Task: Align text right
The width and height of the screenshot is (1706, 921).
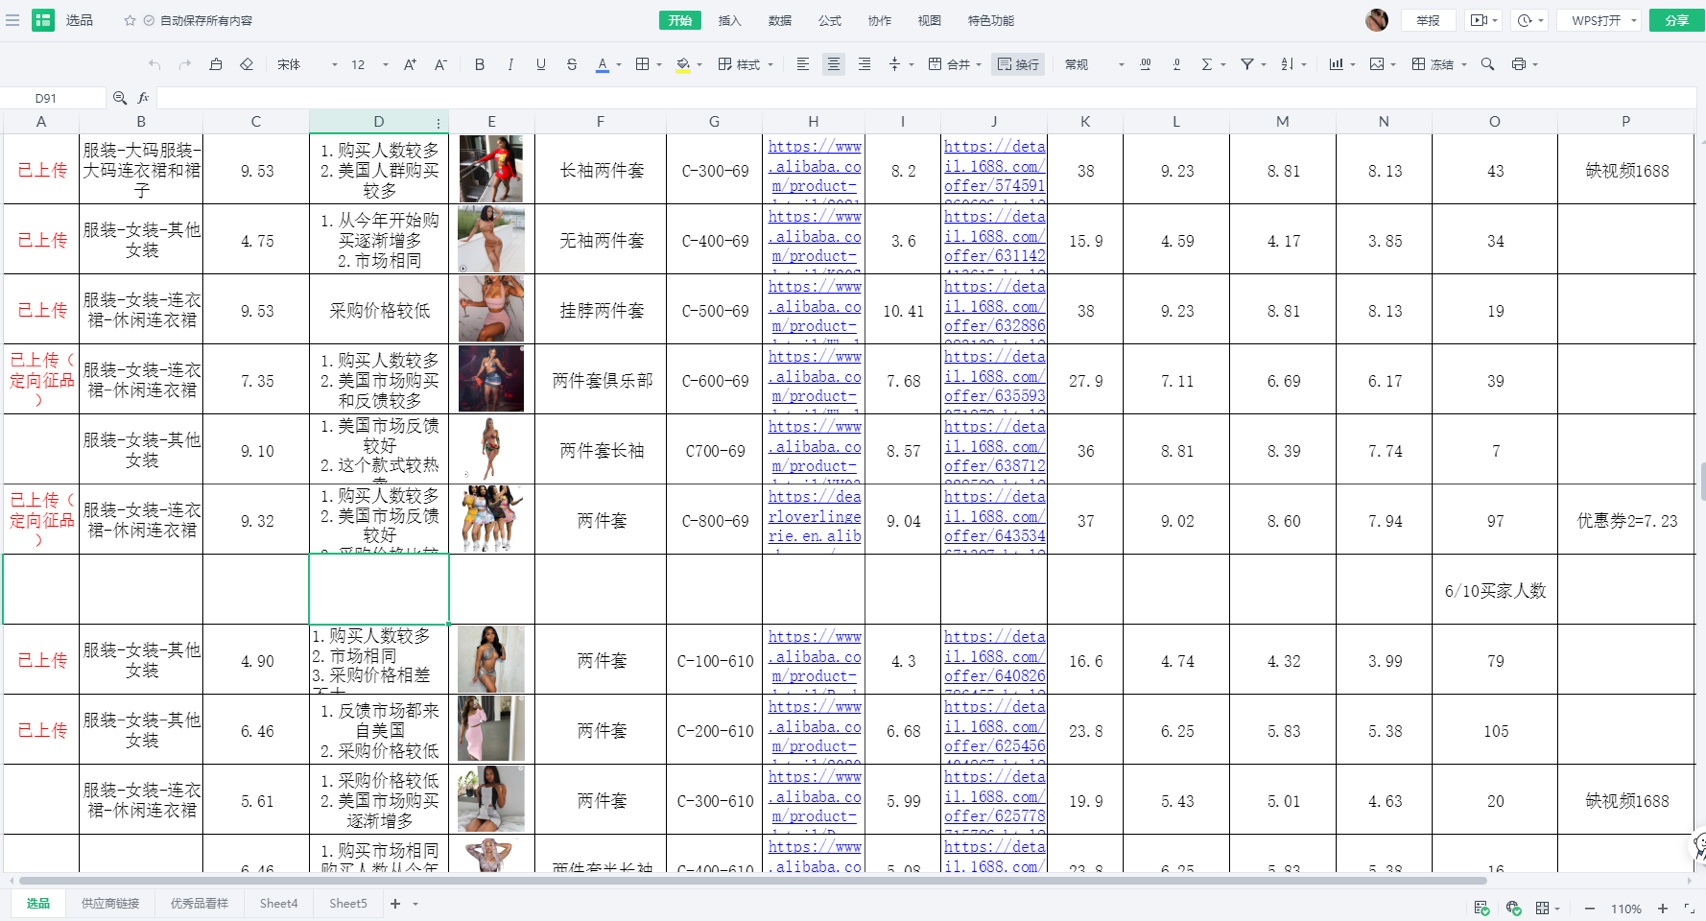Action: click(x=864, y=64)
